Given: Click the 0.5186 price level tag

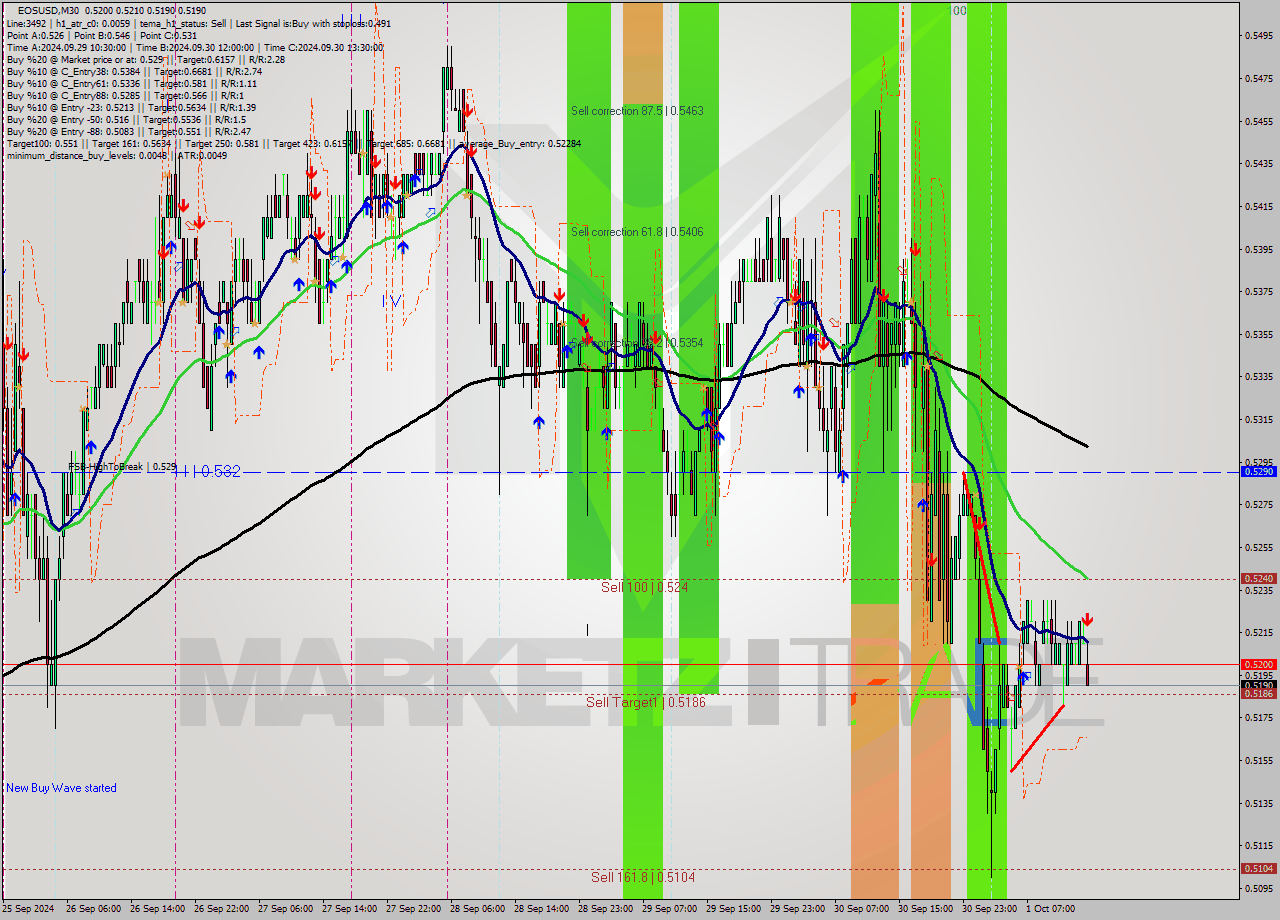Looking at the screenshot, I should pyautogui.click(x=1257, y=693).
